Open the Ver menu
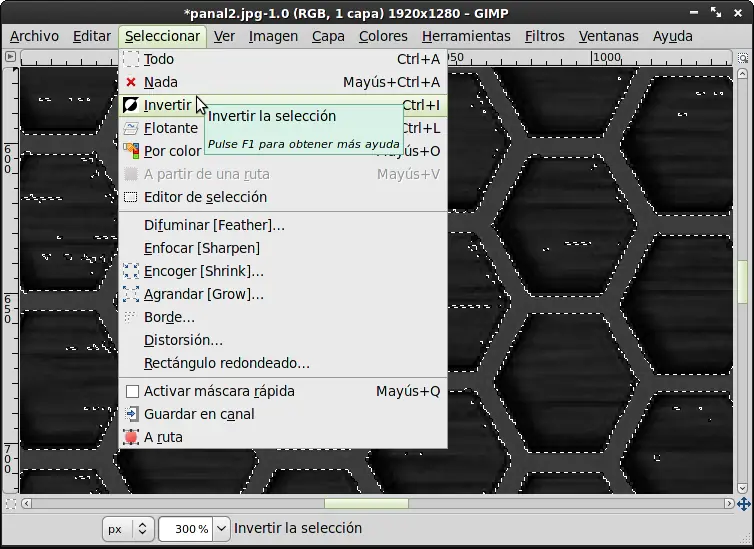 click(x=225, y=37)
